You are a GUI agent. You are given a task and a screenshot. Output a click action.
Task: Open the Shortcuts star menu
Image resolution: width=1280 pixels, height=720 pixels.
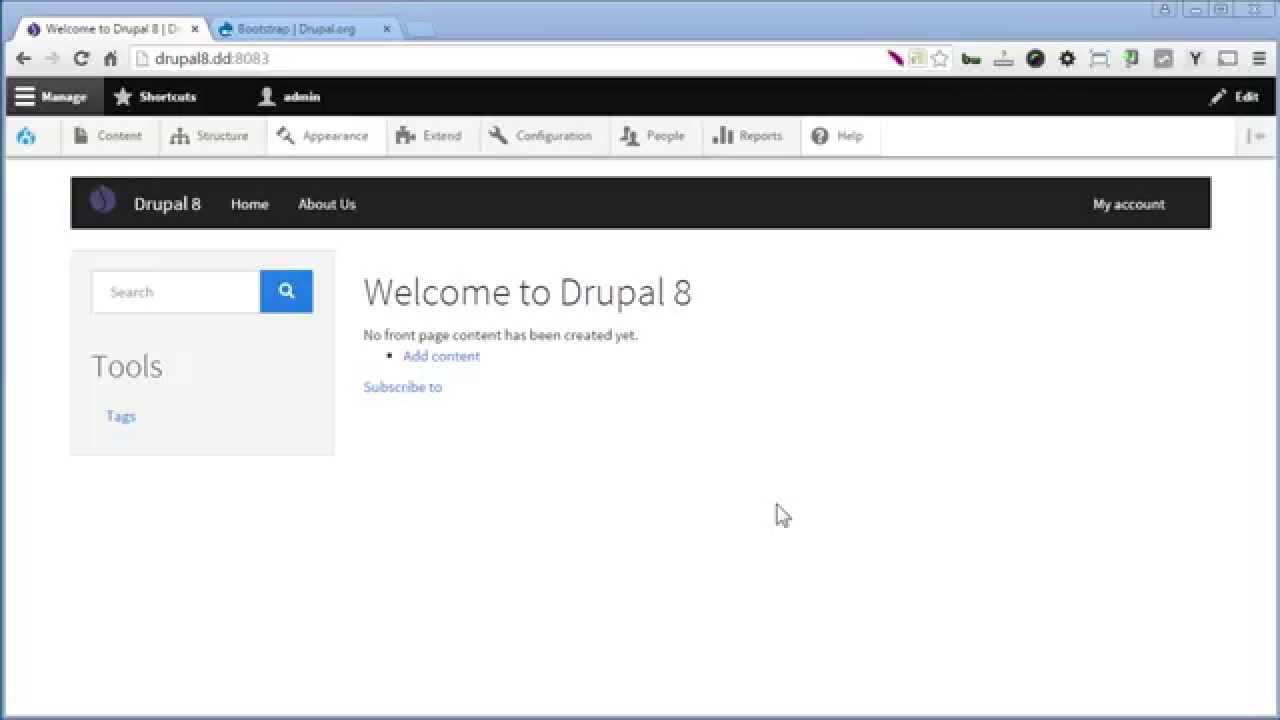155,97
